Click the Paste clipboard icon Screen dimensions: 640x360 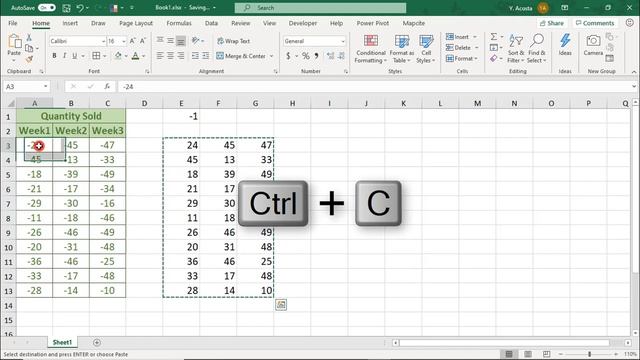click(14, 42)
